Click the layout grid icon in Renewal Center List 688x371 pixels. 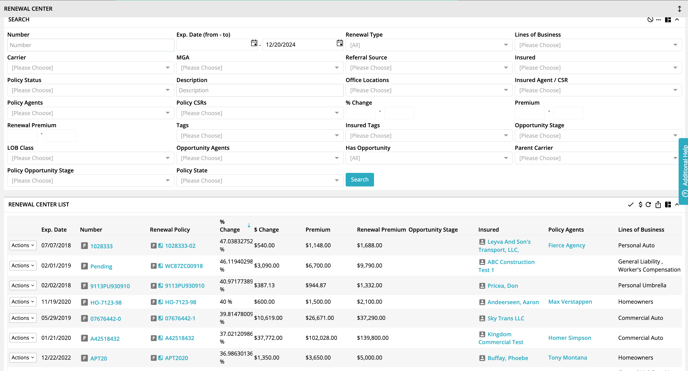668,205
